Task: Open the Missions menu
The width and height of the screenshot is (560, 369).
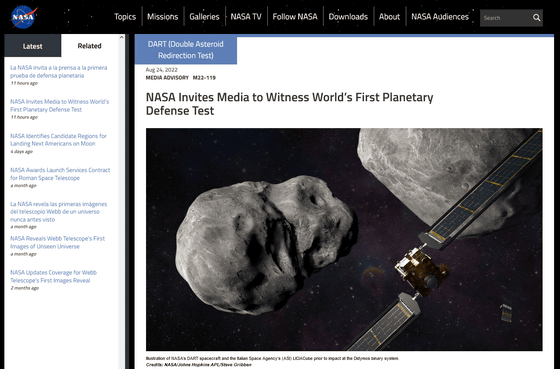Action: pos(162,16)
